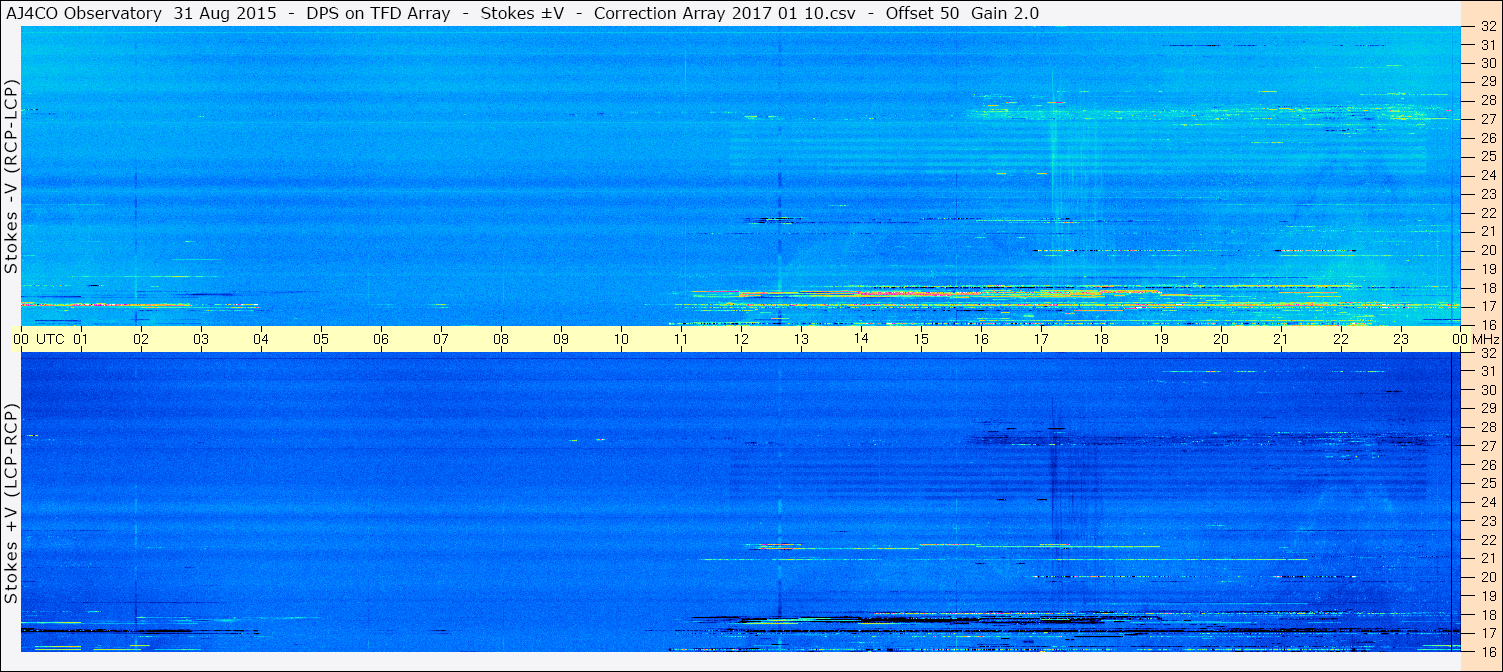This screenshot has height=672, width=1503.
Task: Click the 01 hour mark on UTC axis
Action: pyautogui.click(x=81, y=339)
